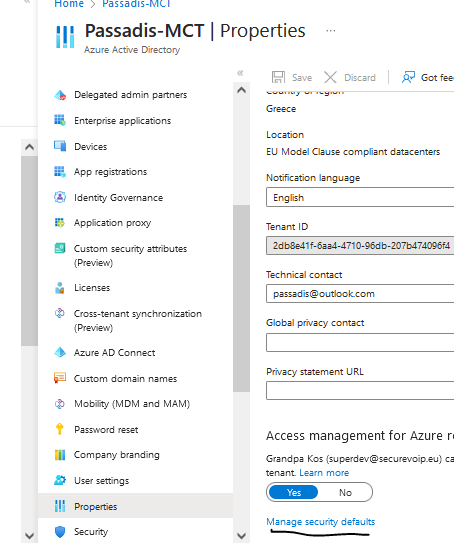Click outer left scrollbar up arrow
The image size is (454, 543).
coord(29,147)
